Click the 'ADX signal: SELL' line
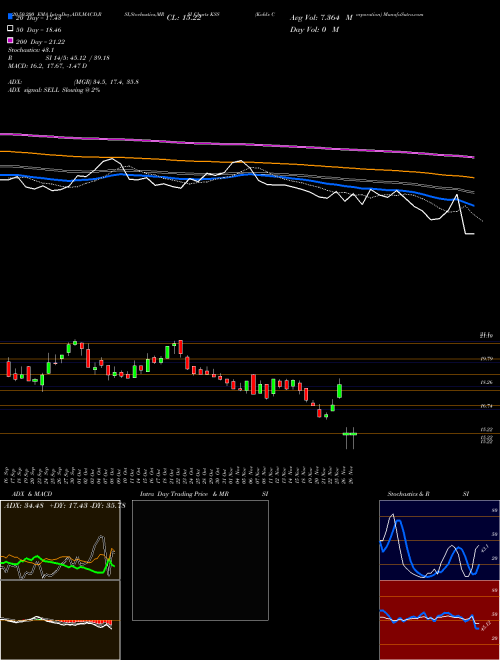 click(x=54, y=90)
